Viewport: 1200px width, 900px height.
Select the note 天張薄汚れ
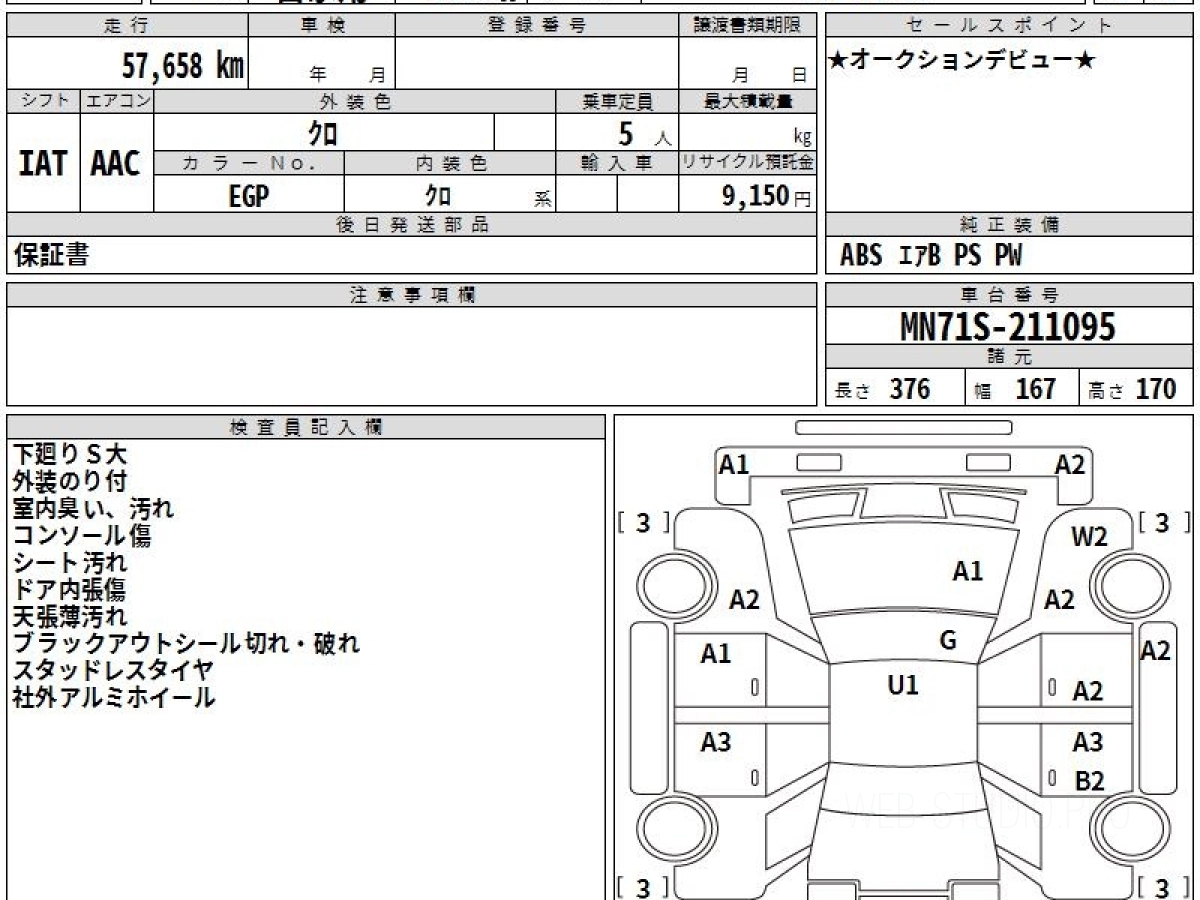70,617
